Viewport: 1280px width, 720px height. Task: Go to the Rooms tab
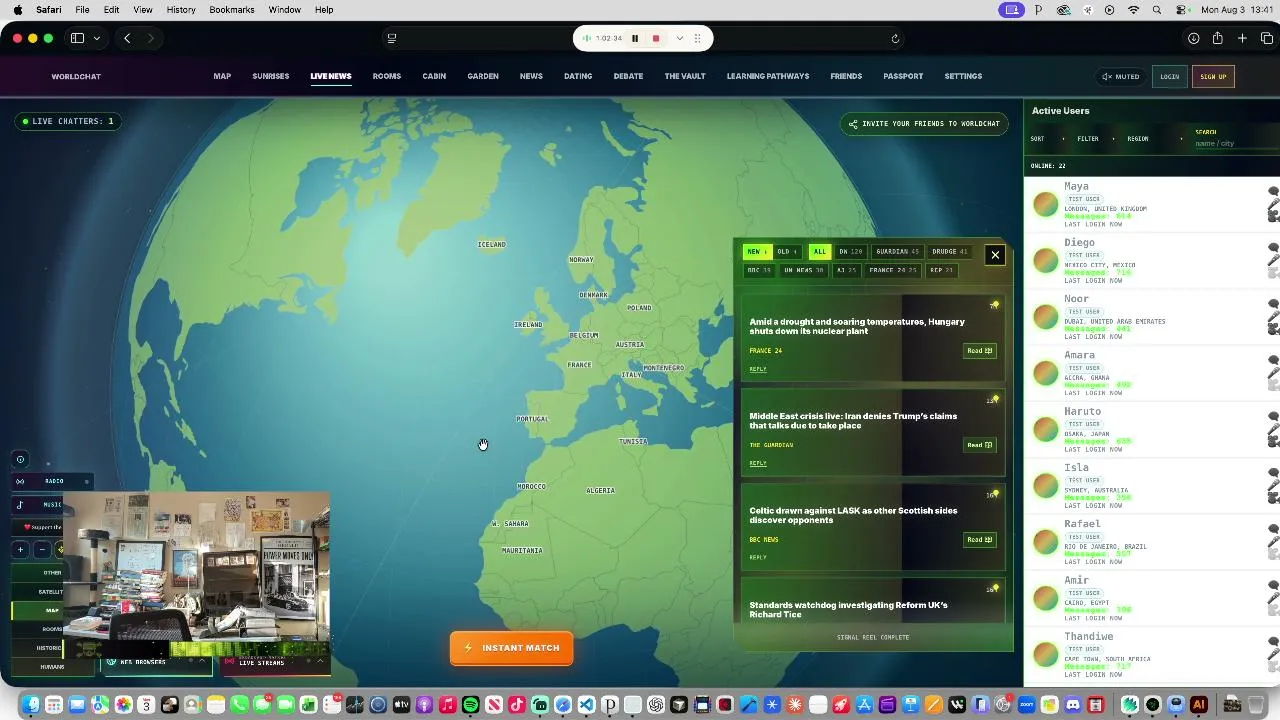pos(387,76)
